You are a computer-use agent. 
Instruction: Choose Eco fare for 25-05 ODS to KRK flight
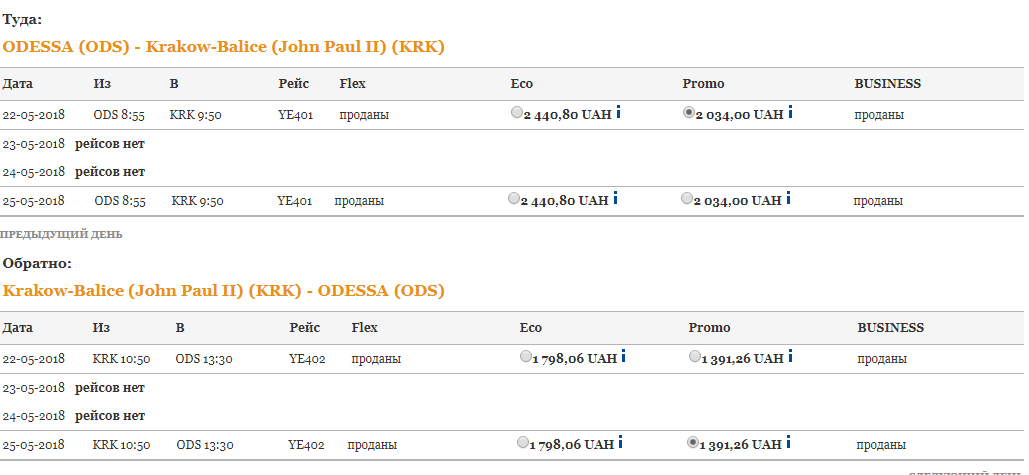[514, 199]
